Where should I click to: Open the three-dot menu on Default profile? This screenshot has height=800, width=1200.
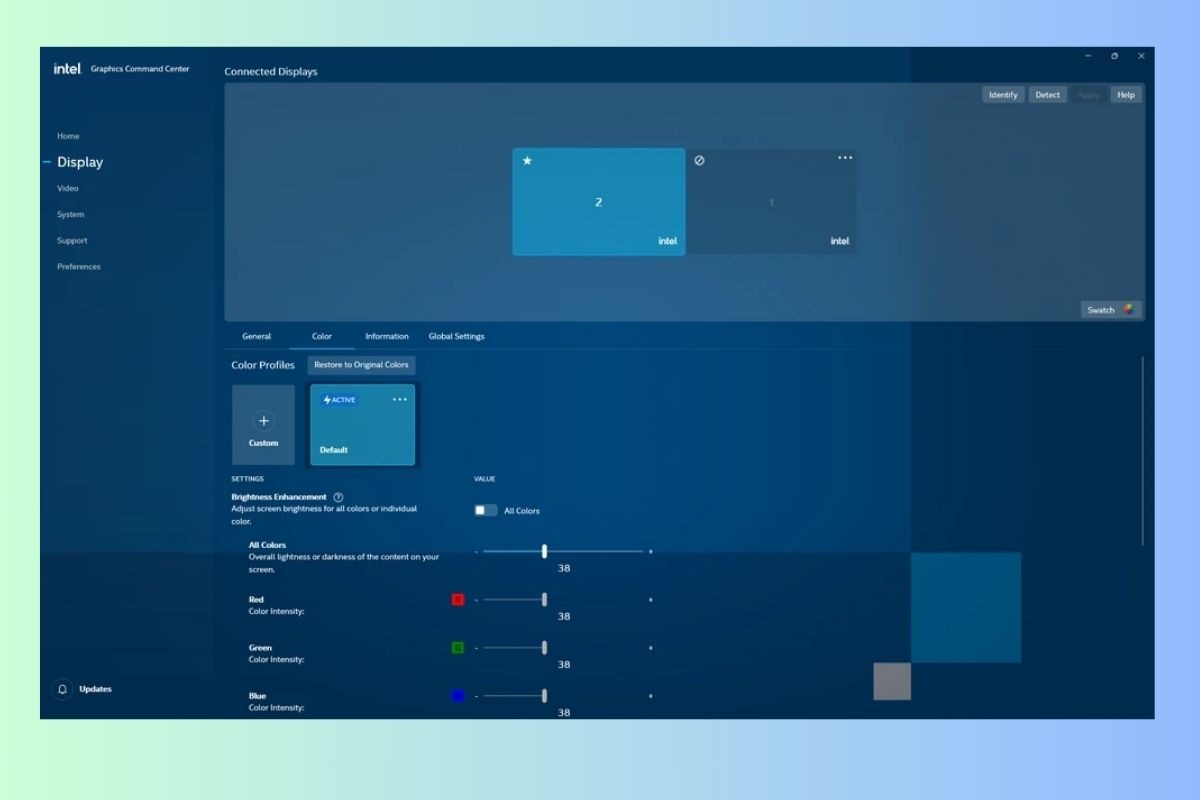click(x=400, y=399)
